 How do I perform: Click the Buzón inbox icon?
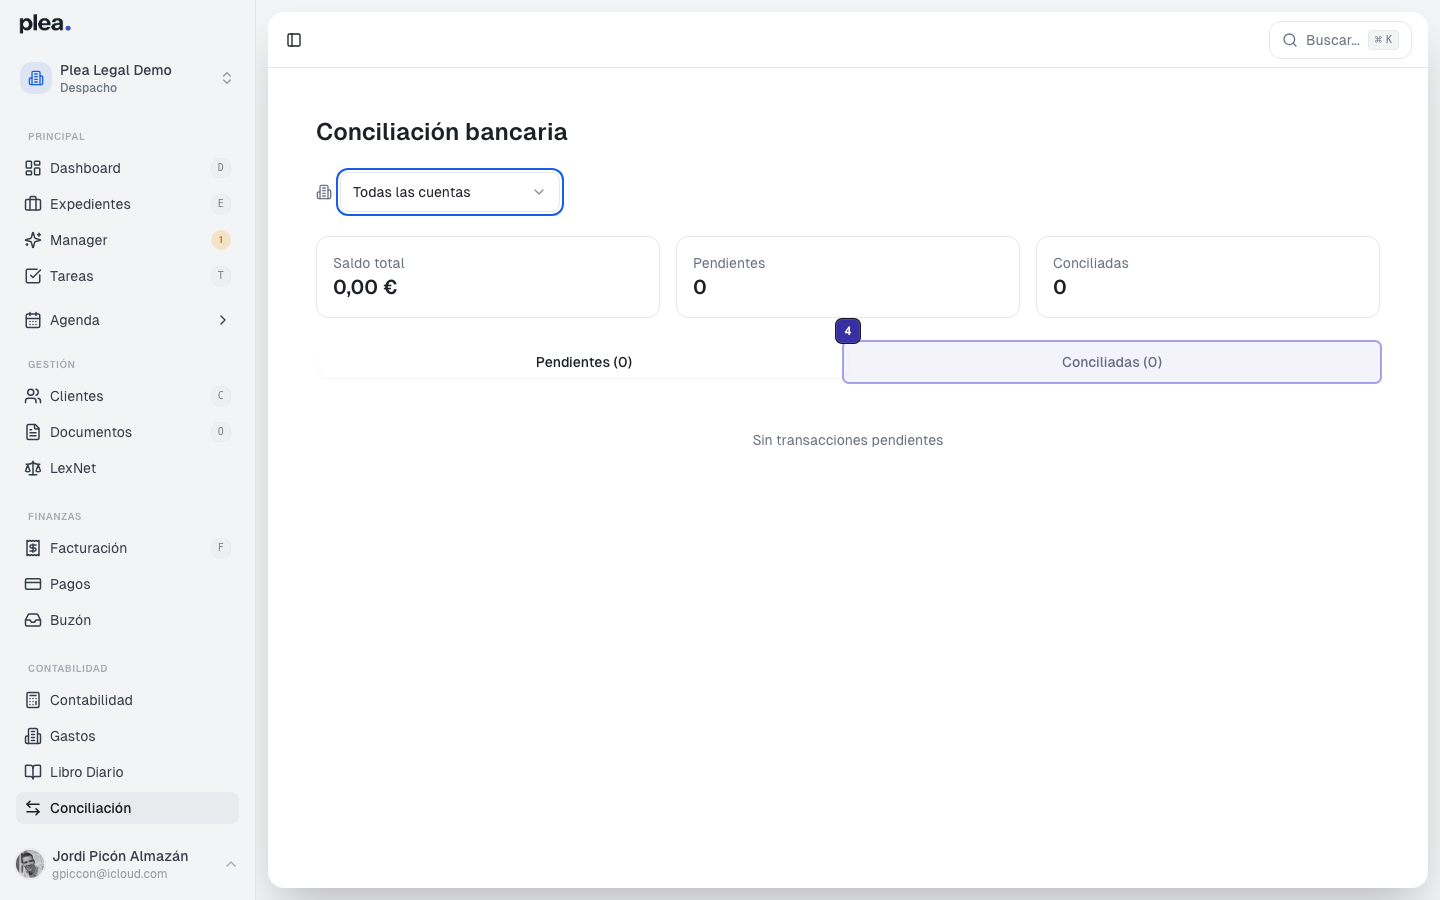pos(33,620)
